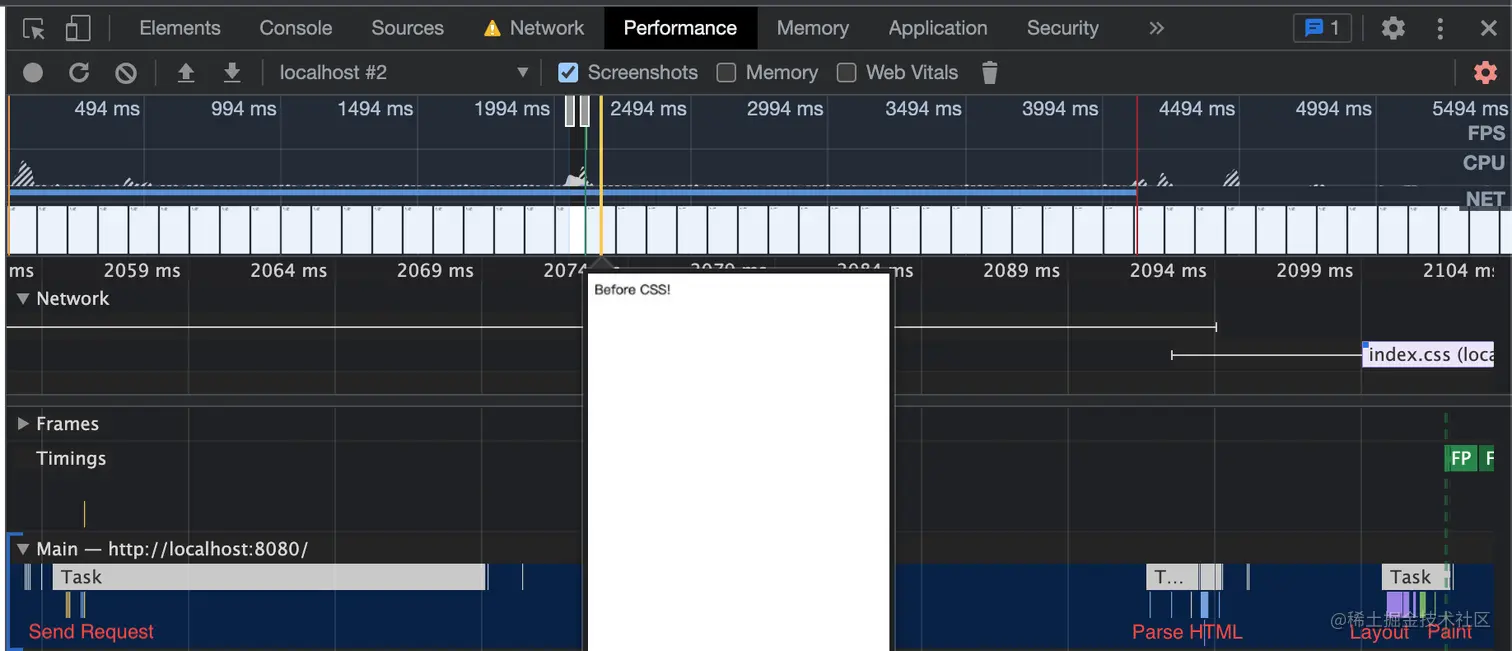Select the Performance tab

680,28
